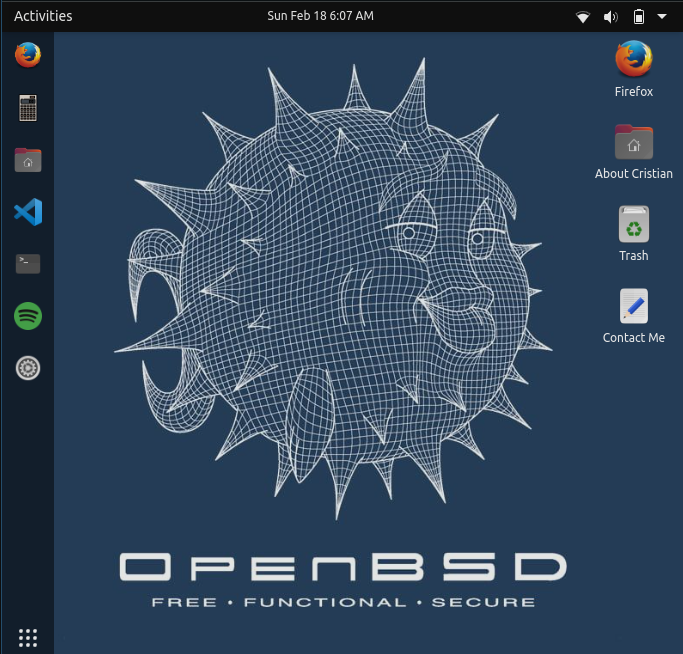Expand the system menu arrow
Screen dimensions: 683x654
pyautogui.click(x=662, y=17)
